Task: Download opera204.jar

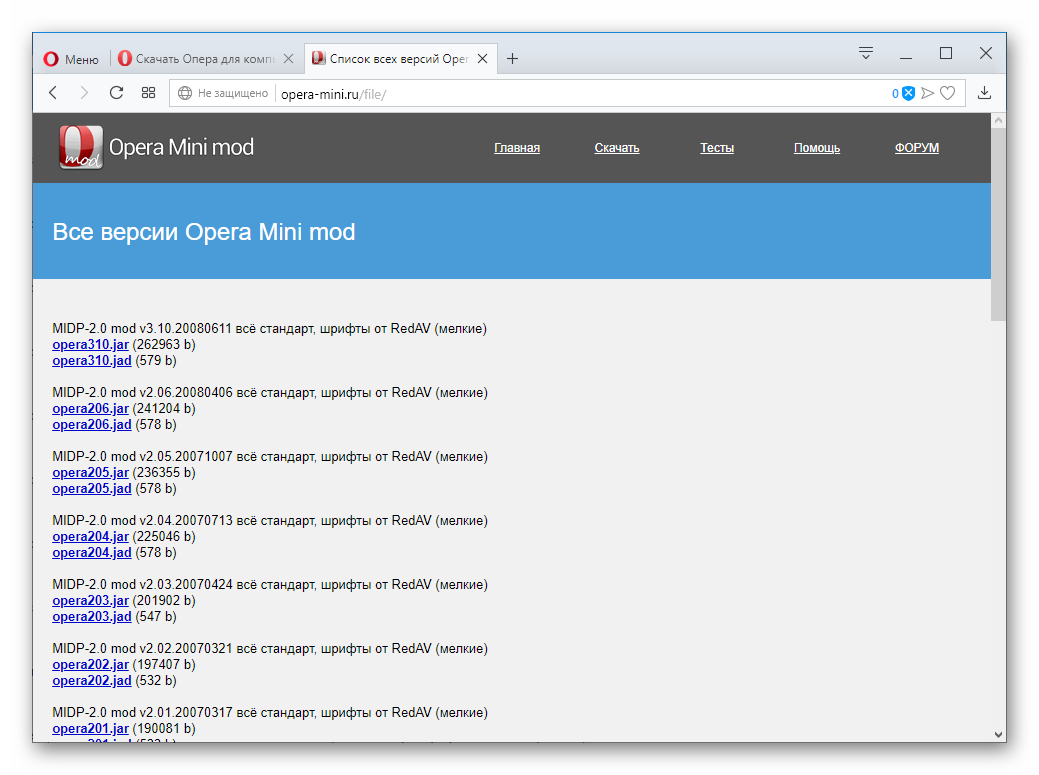Action: tap(91, 537)
